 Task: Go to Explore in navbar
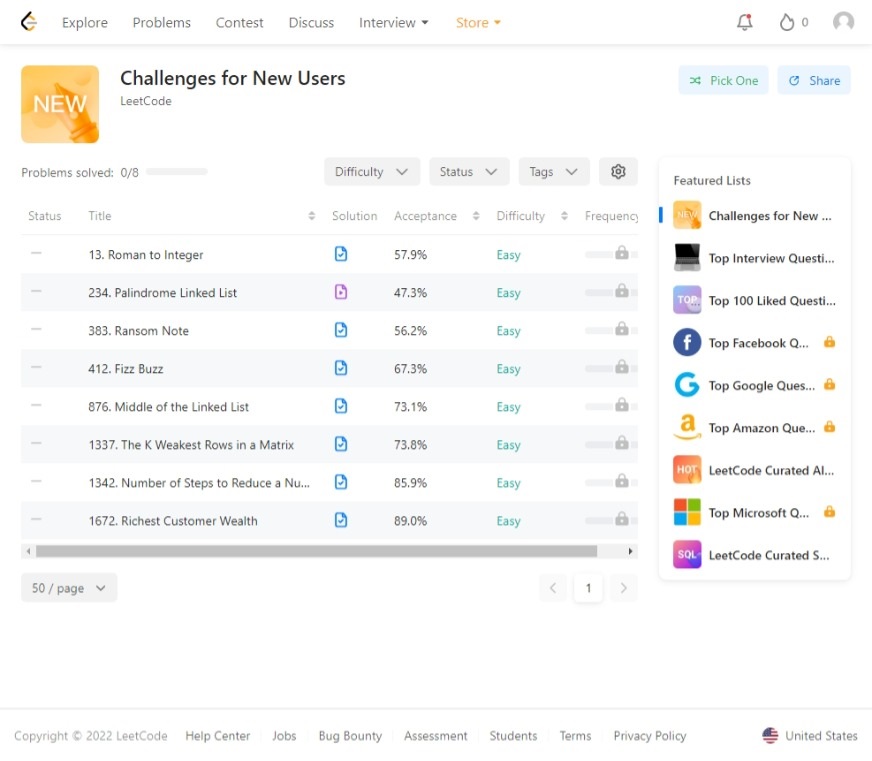[85, 22]
